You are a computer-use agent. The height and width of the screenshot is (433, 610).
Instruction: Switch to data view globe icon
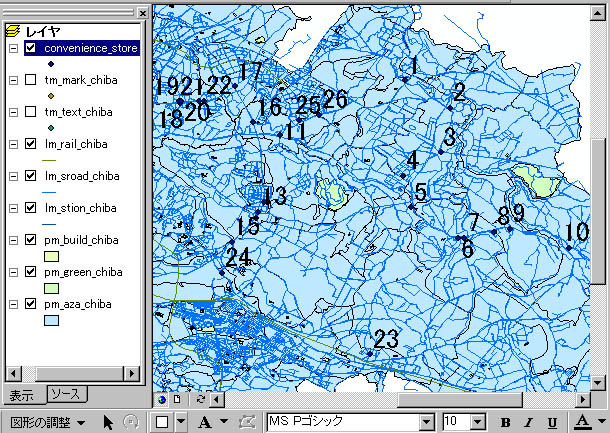coord(162,400)
